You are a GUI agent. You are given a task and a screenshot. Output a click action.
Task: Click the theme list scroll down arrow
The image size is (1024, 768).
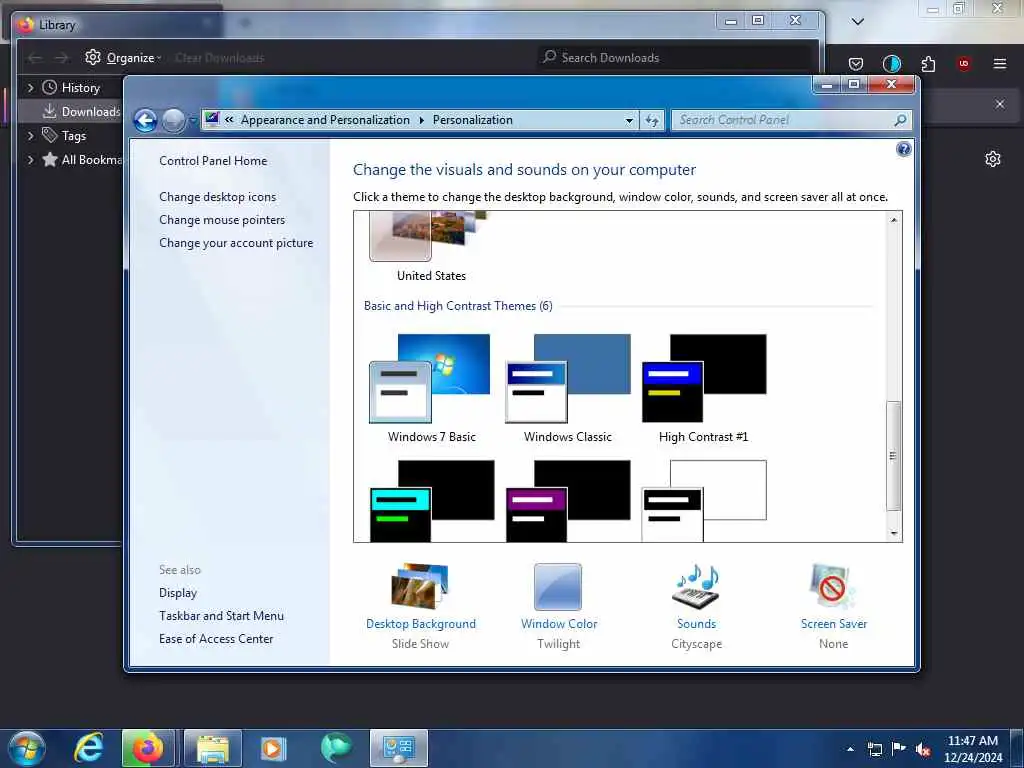click(893, 534)
